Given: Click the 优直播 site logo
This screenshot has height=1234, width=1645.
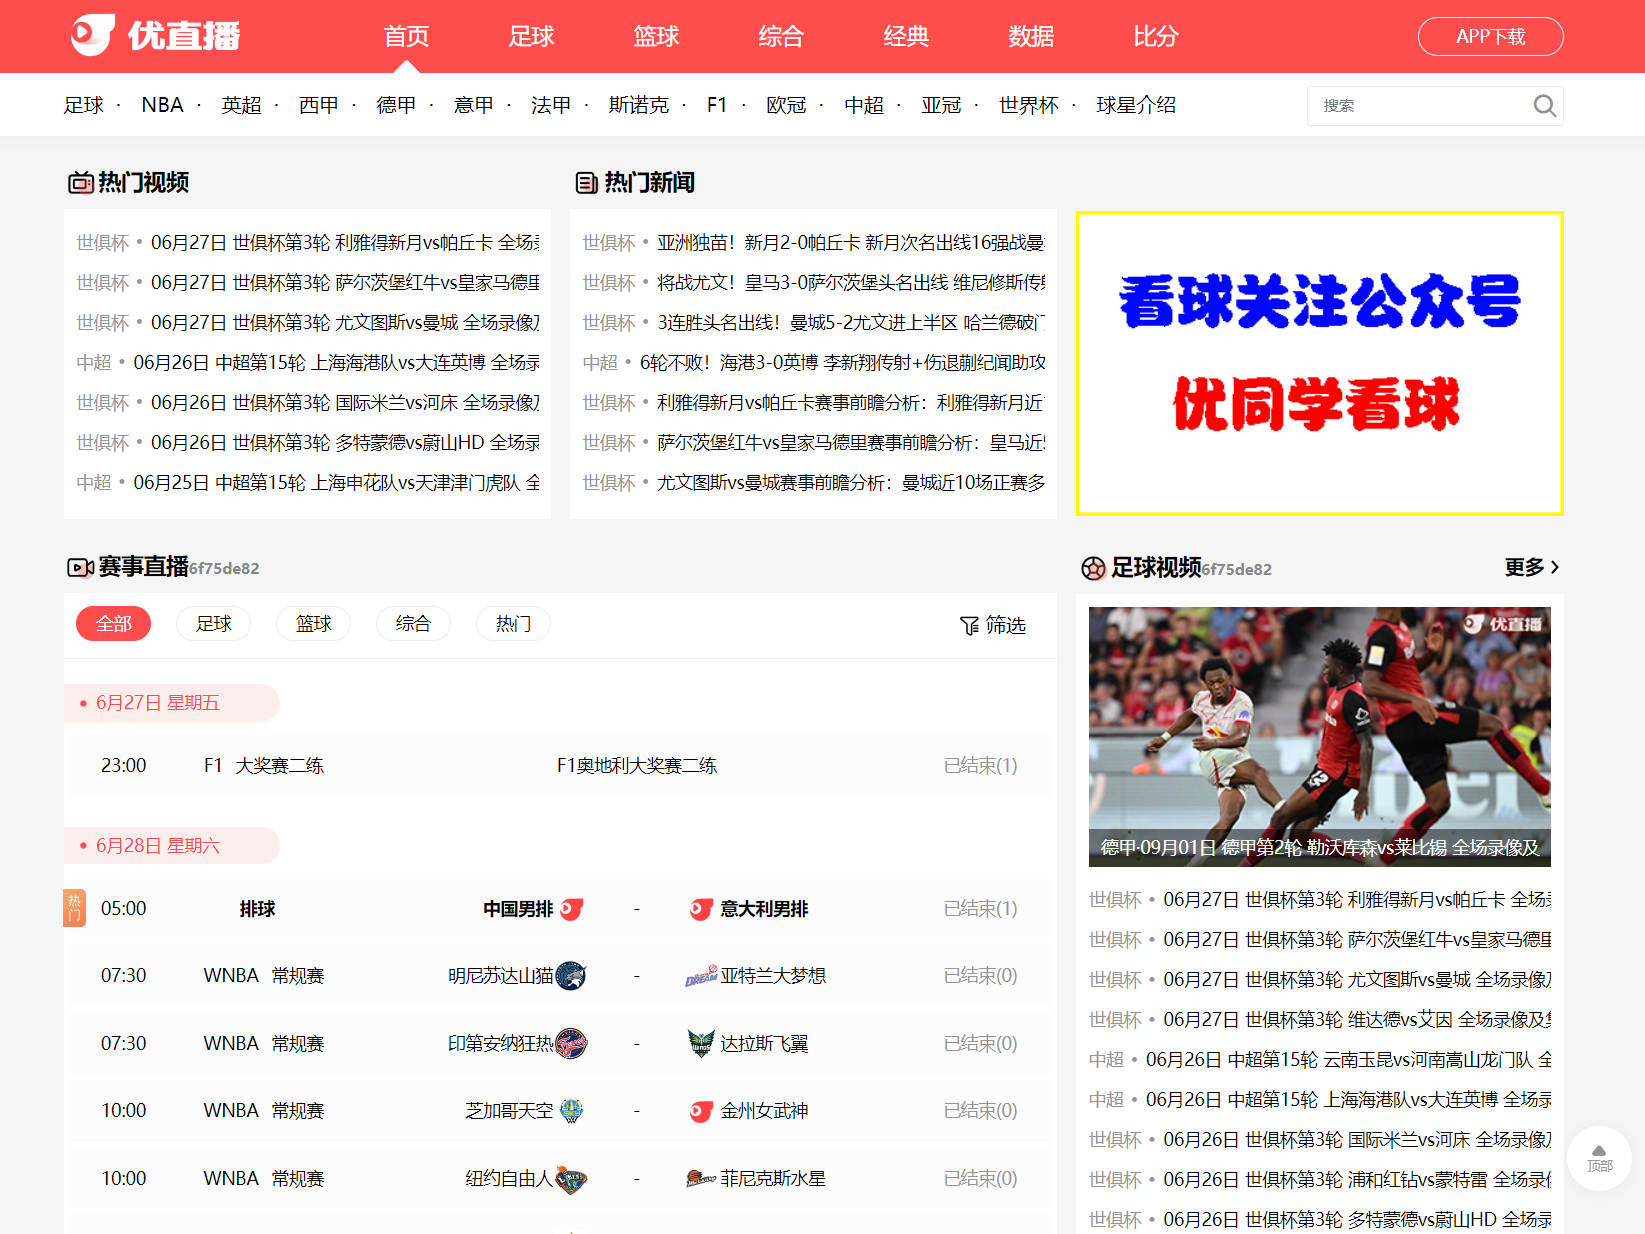Looking at the screenshot, I should (155, 36).
